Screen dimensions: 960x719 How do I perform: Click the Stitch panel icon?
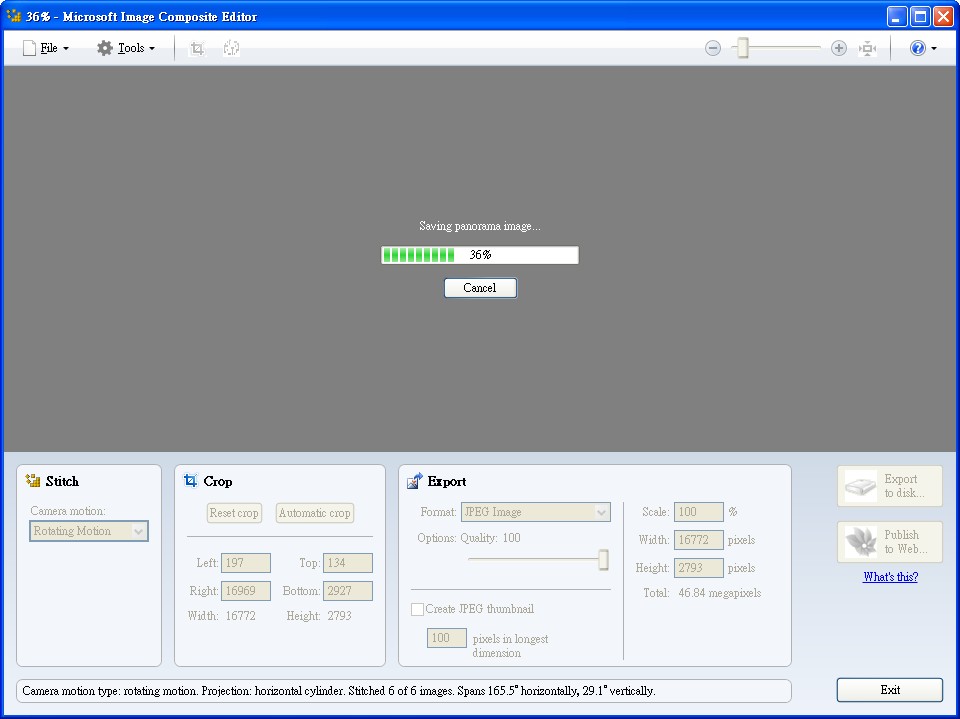[x=33, y=481]
